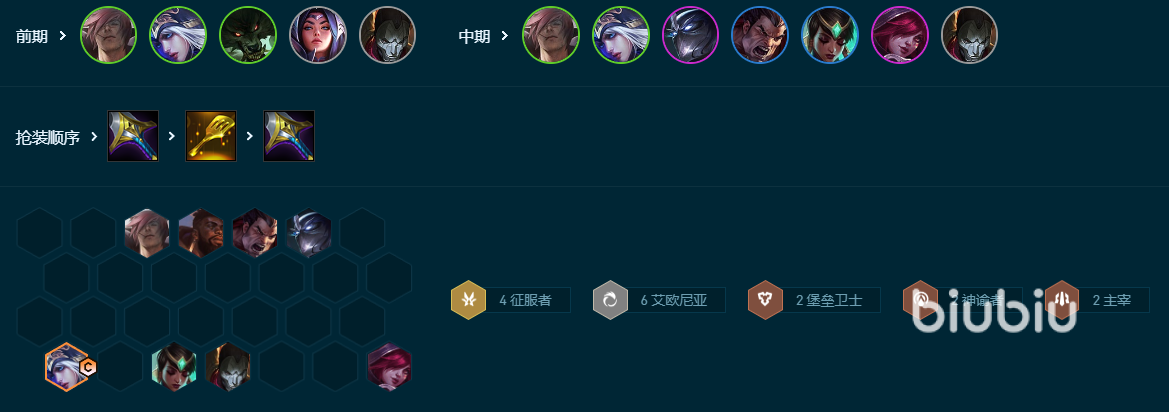Click the chevron right after 抢装顺序 label
This screenshot has height=412, width=1169.
tap(94, 137)
